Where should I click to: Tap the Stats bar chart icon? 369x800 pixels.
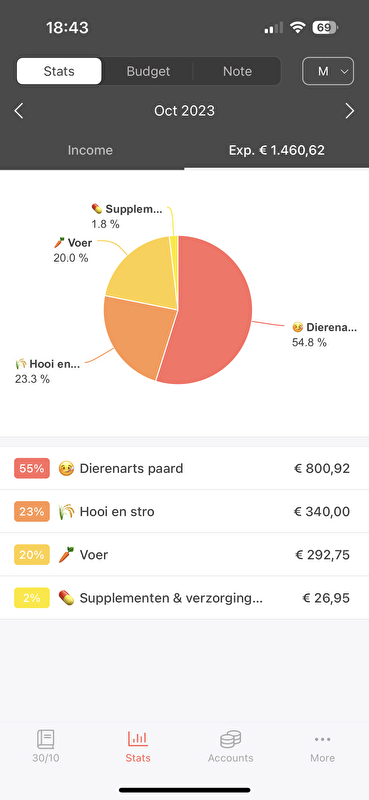pos(138,738)
